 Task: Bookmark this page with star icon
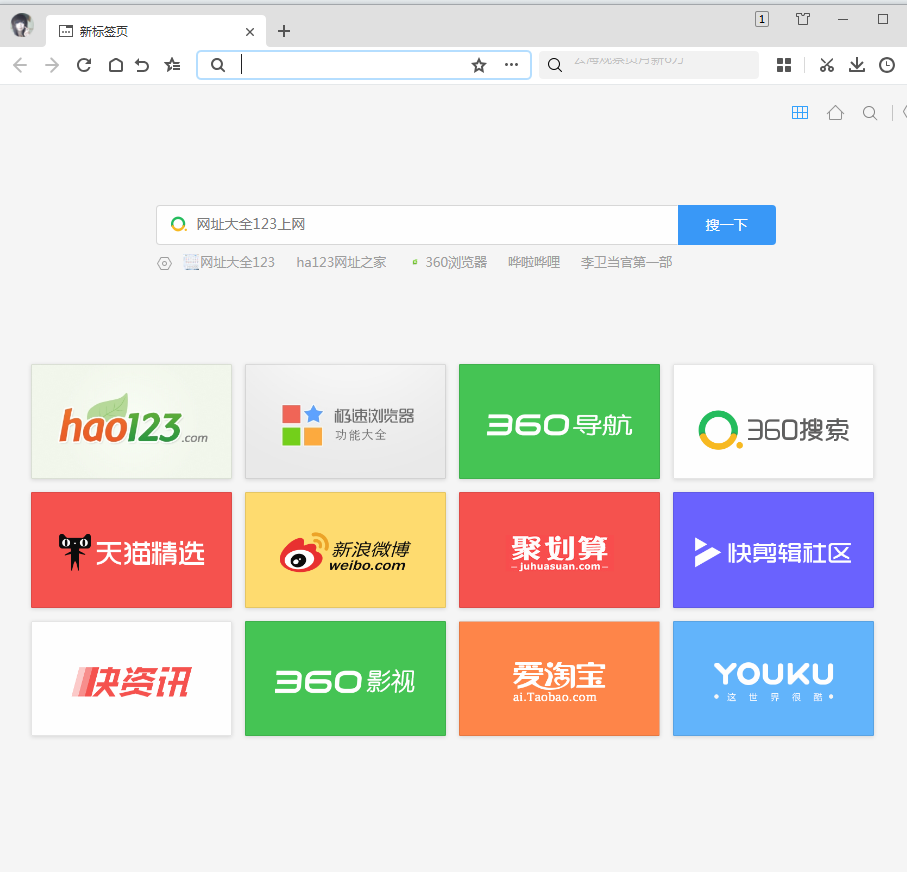pos(478,65)
